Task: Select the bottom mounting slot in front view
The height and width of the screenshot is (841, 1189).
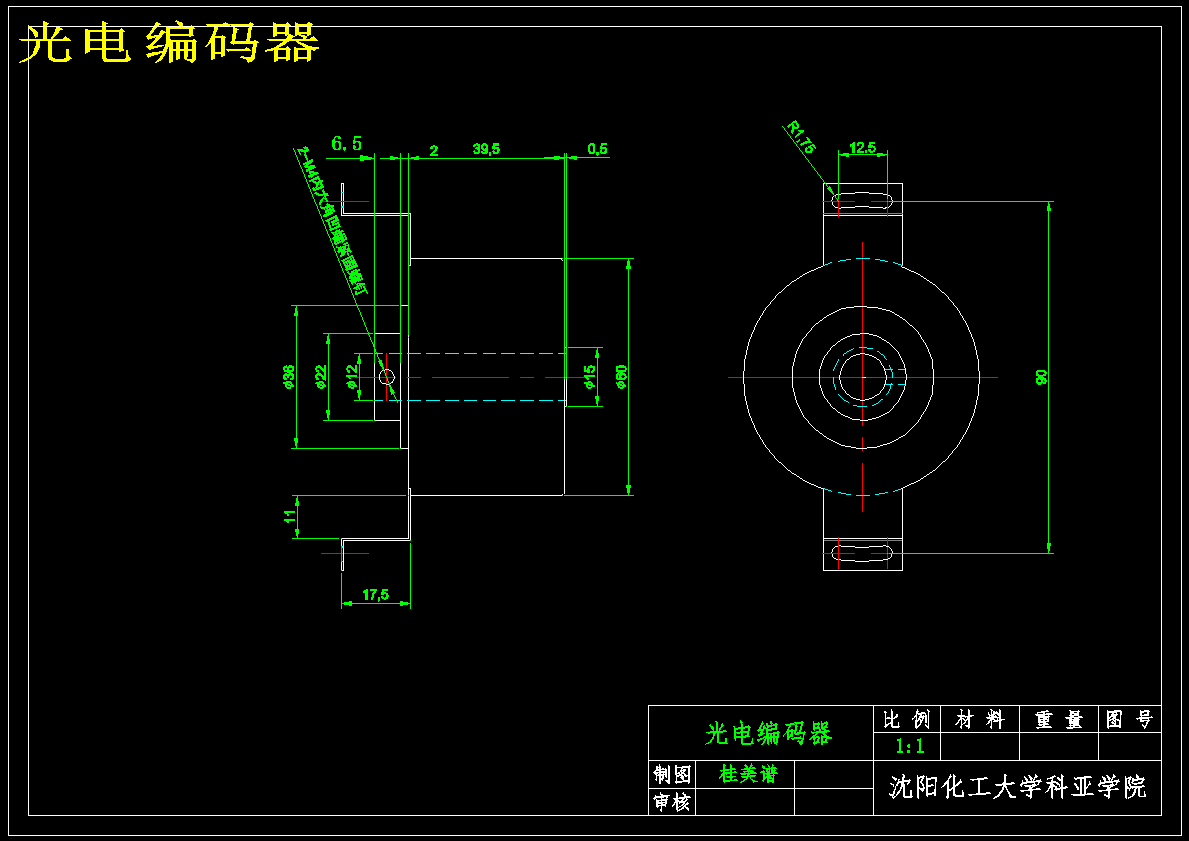Action: point(863,554)
